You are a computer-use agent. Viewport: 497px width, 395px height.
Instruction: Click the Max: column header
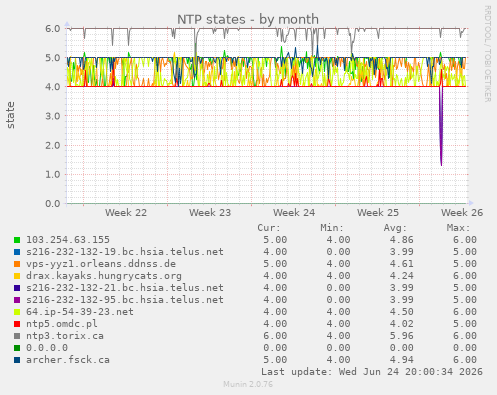click(458, 228)
